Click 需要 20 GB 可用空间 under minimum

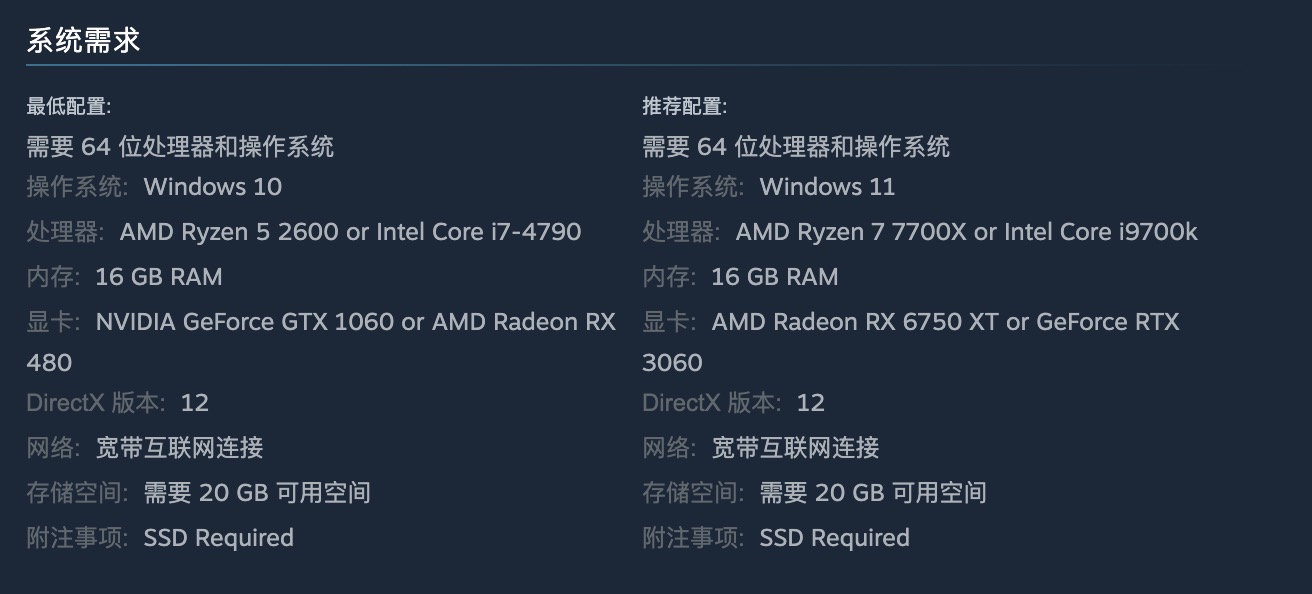click(x=257, y=493)
